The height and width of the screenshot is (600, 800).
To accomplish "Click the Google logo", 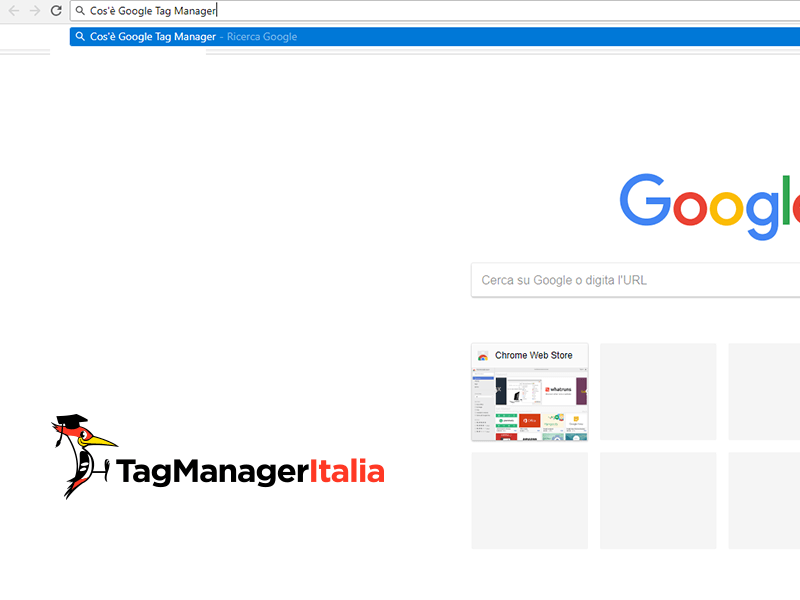I will coord(710,207).
